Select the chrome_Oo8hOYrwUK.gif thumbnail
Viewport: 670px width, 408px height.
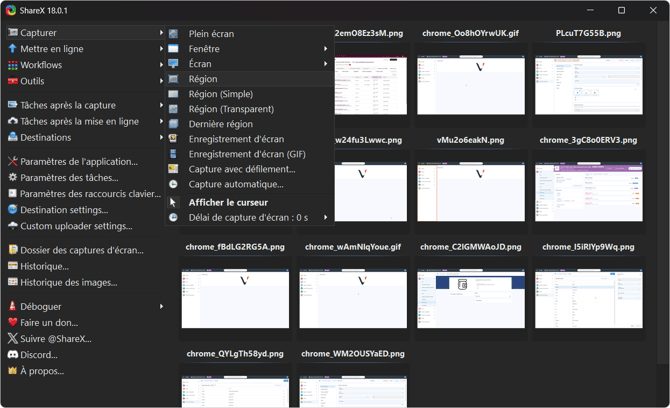pos(470,84)
